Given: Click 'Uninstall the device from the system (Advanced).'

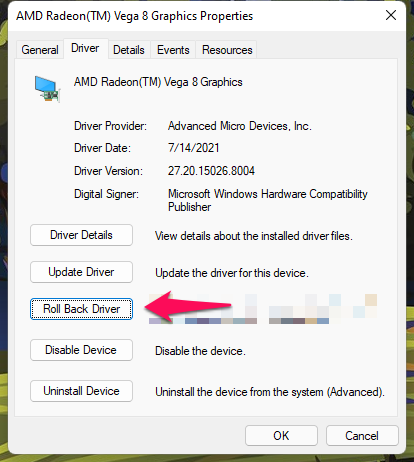Looking at the screenshot, I should [270, 392].
